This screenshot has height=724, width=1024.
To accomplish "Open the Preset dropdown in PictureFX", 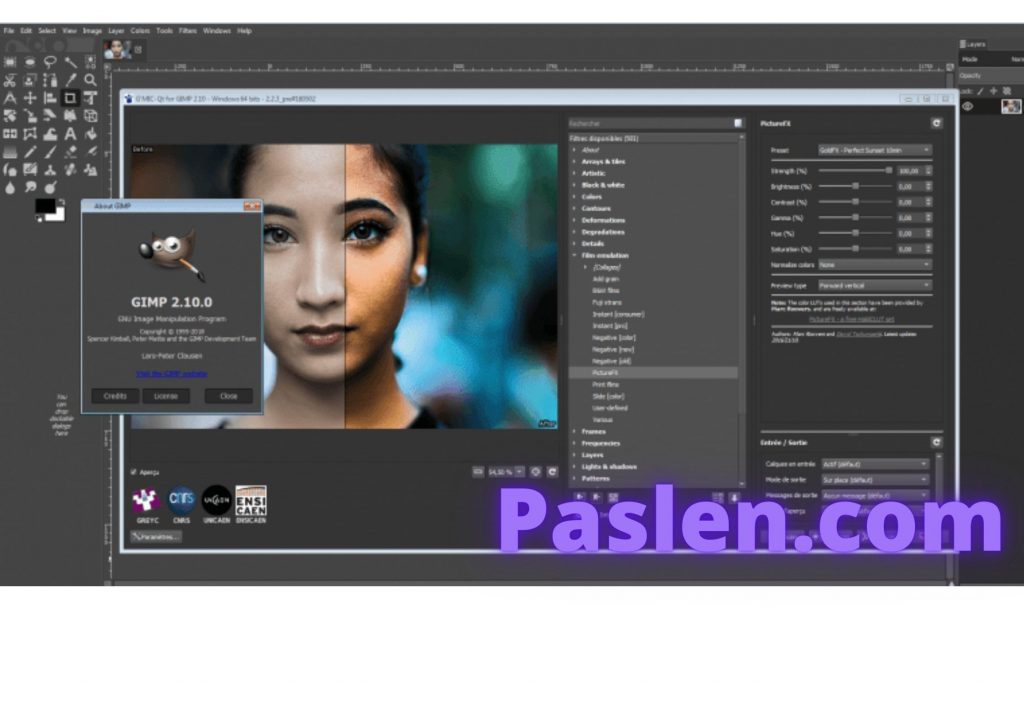I will pyautogui.click(x=875, y=150).
